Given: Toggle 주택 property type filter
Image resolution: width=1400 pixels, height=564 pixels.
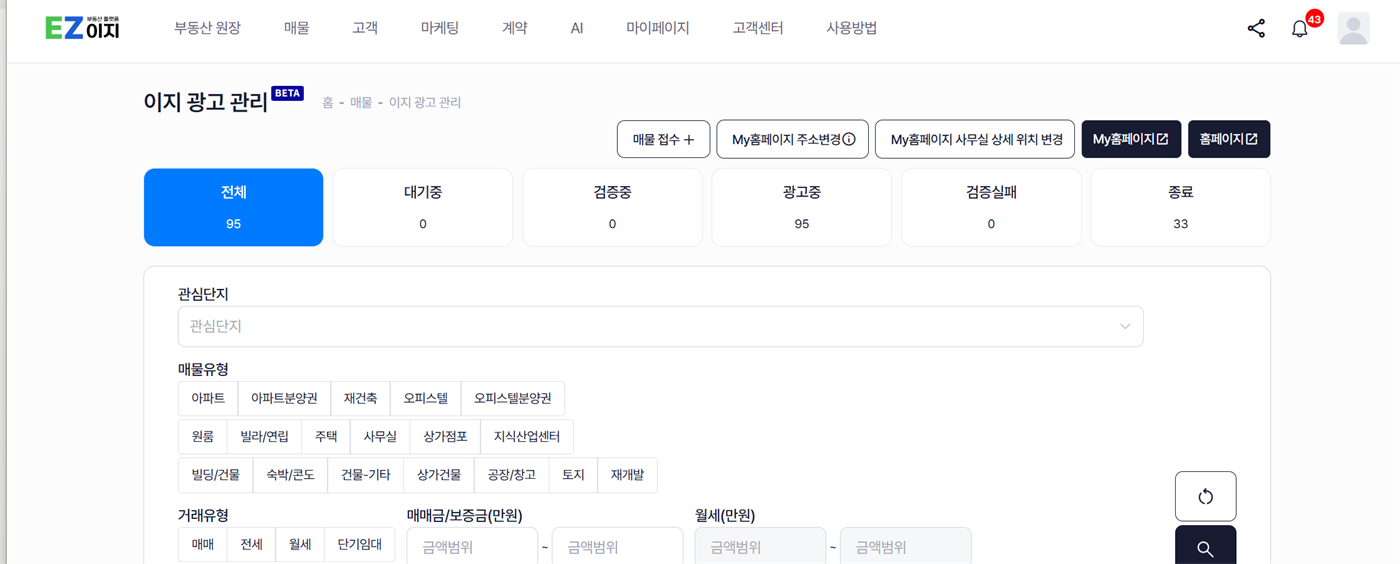Looking at the screenshot, I should click(326, 436).
